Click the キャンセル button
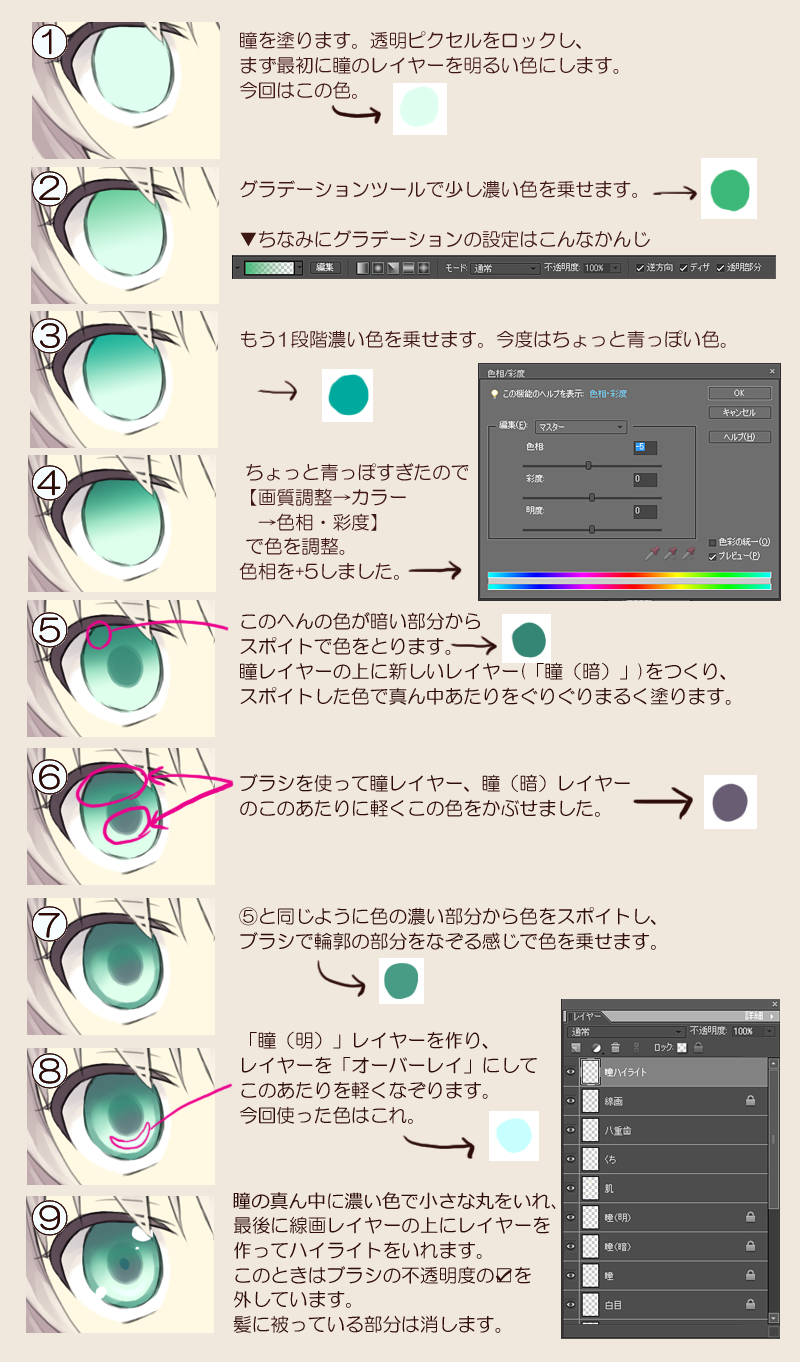The width and height of the screenshot is (800, 1362). click(738, 412)
